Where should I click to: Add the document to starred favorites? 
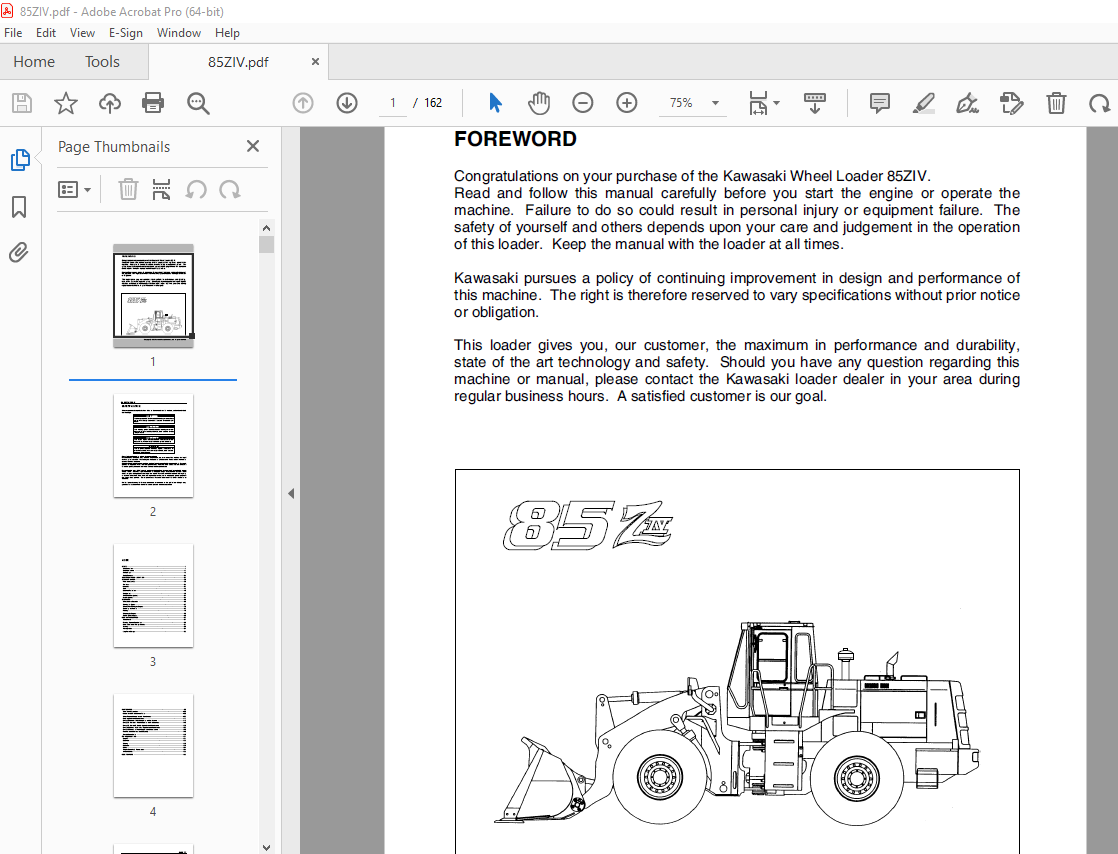coord(66,103)
